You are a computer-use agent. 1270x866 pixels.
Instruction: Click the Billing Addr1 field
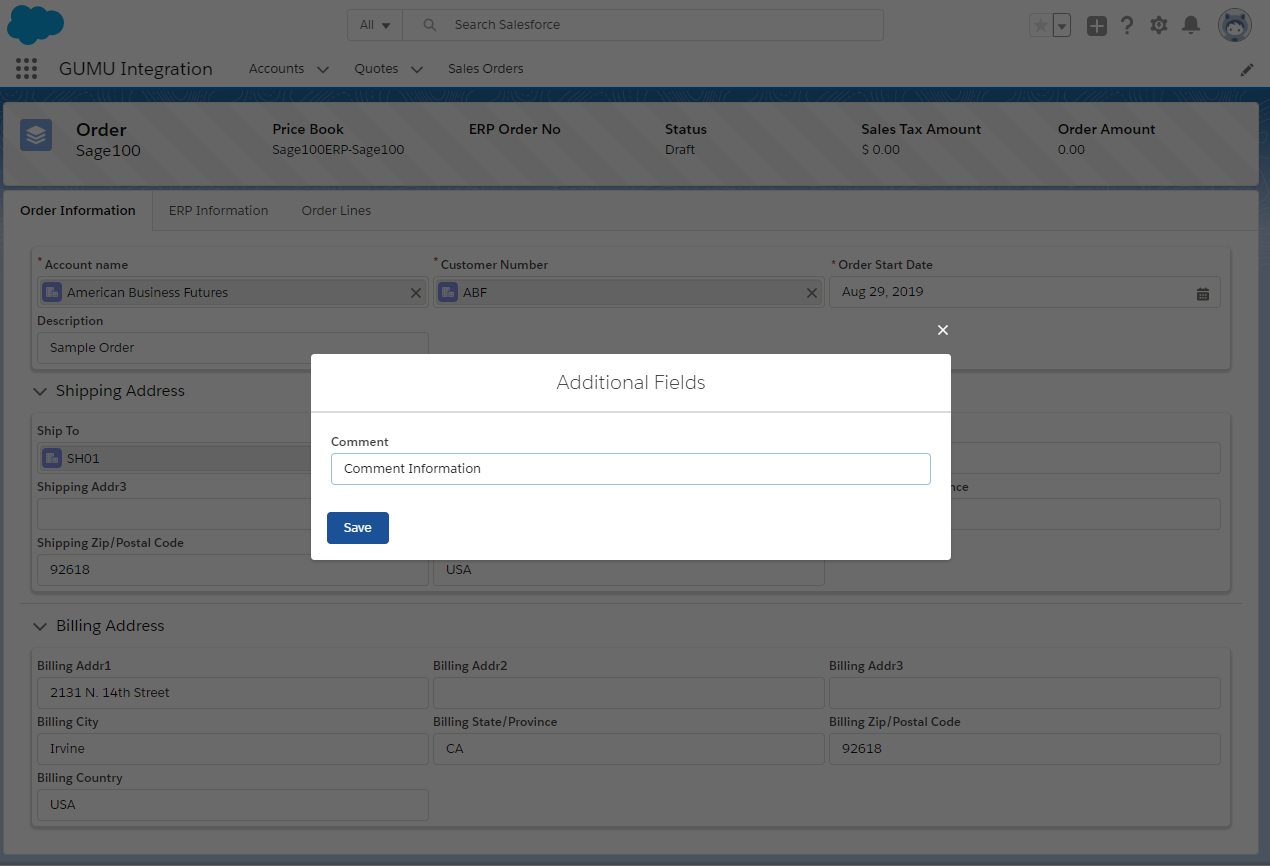tap(233, 693)
